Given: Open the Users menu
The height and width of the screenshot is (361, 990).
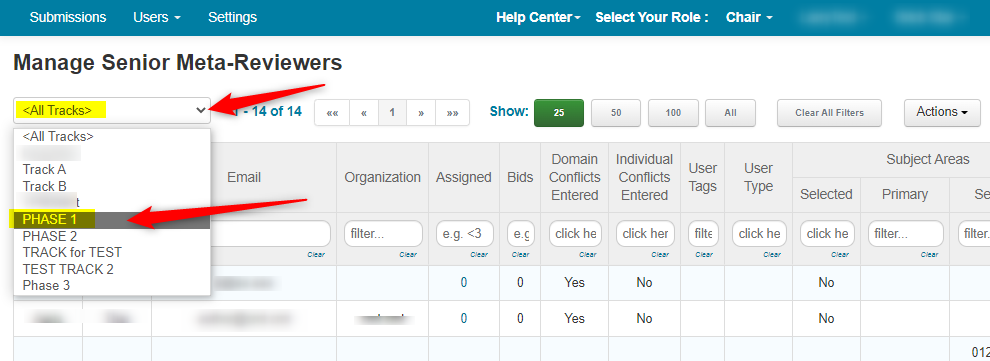Looking at the screenshot, I should pyautogui.click(x=157, y=18).
